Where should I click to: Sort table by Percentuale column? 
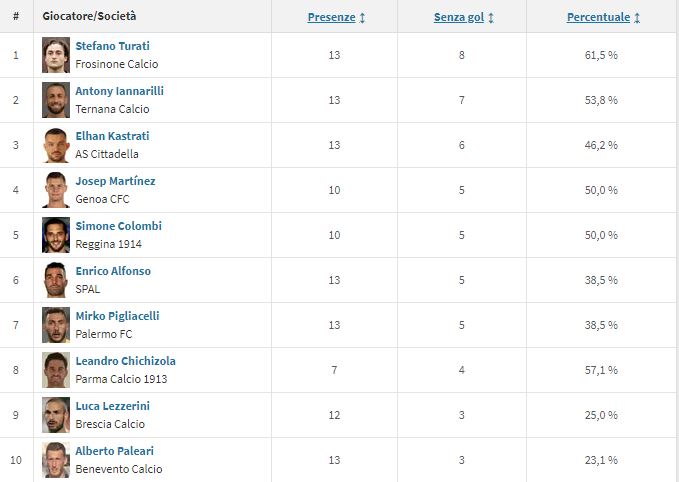[x=603, y=17]
